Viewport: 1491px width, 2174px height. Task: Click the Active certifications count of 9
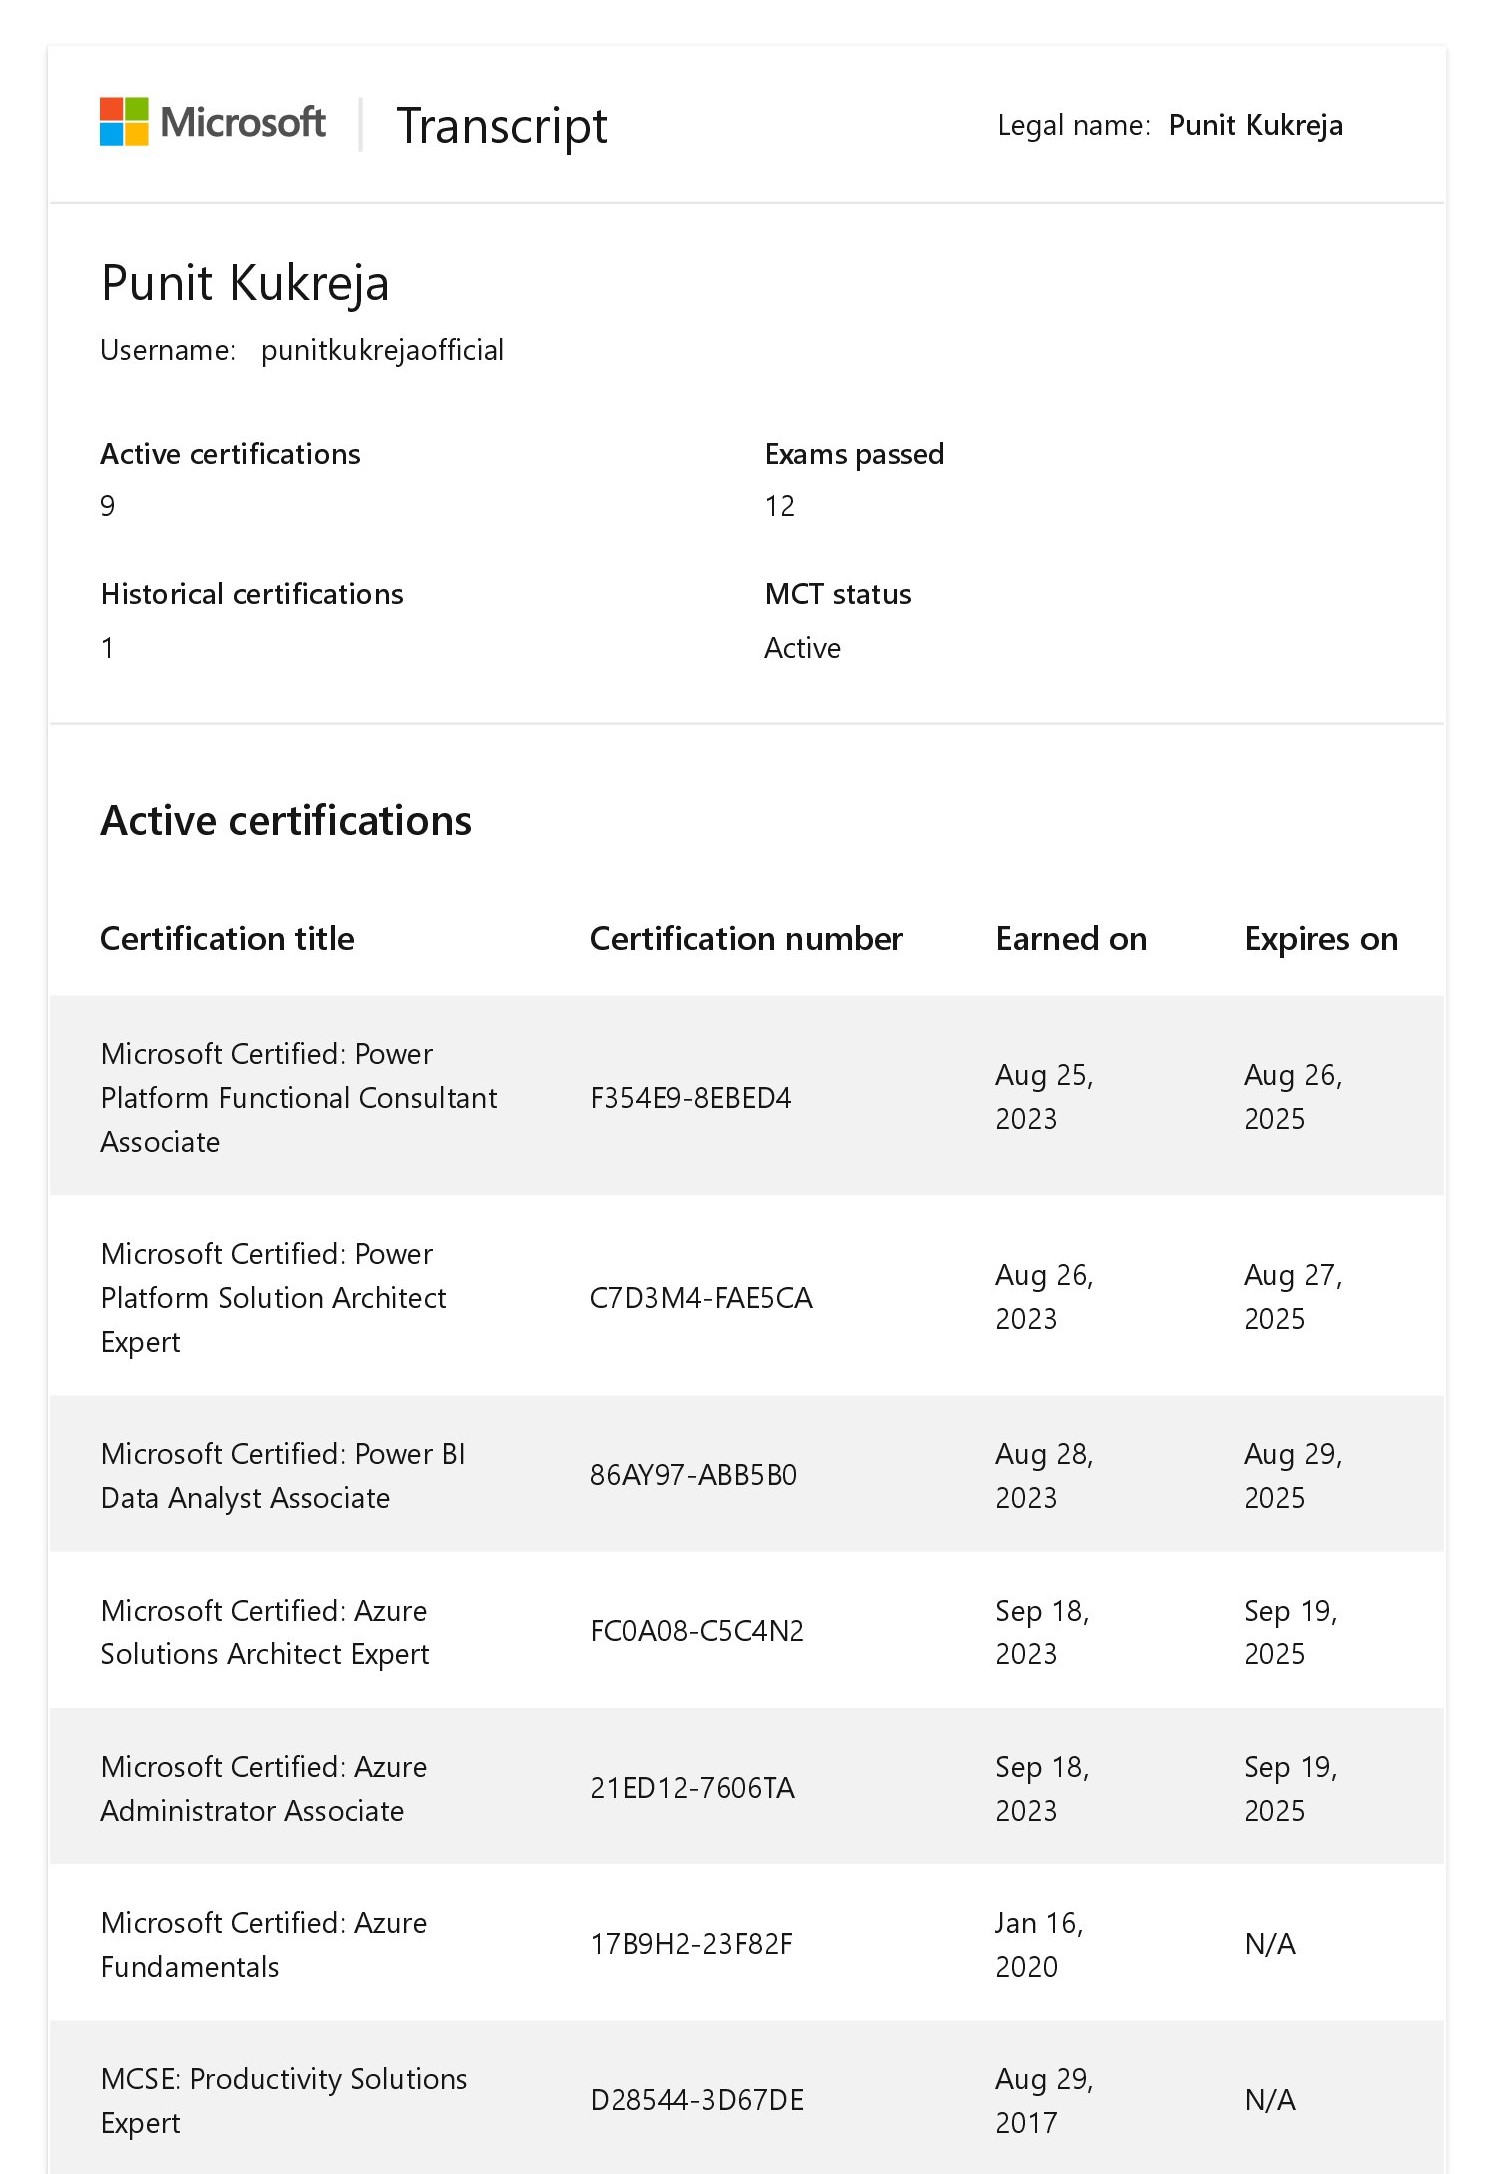pyautogui.click(x=108, y=506)
